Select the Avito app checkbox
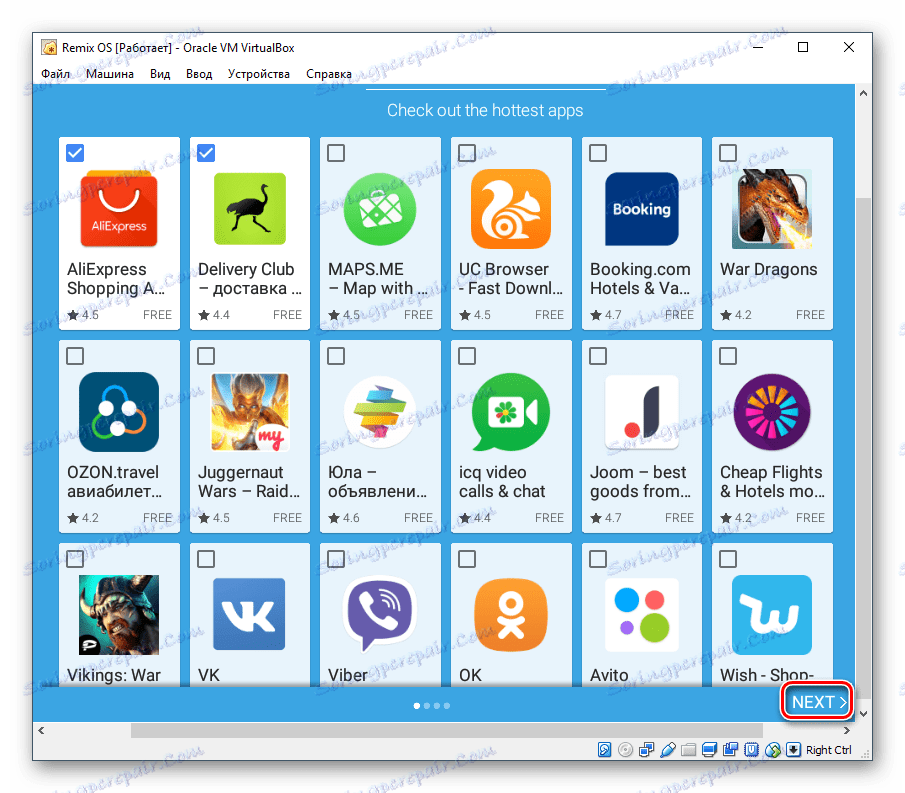Image resolution: width=905 pixels, height=793 pixels. click(598, 559)
